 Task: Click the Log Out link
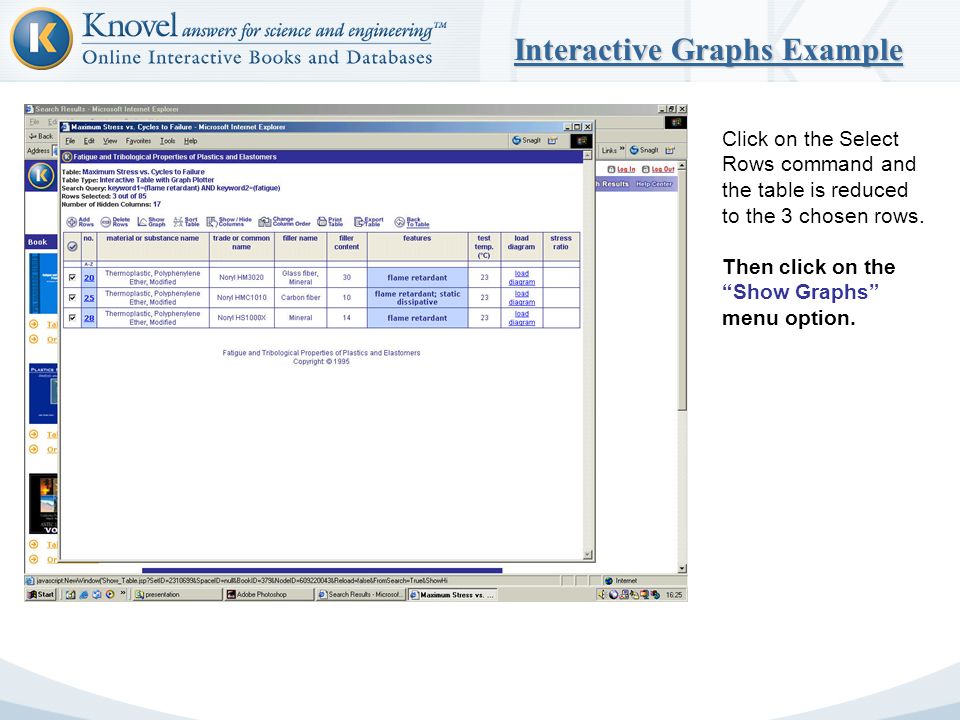click(x=658, y=169)
